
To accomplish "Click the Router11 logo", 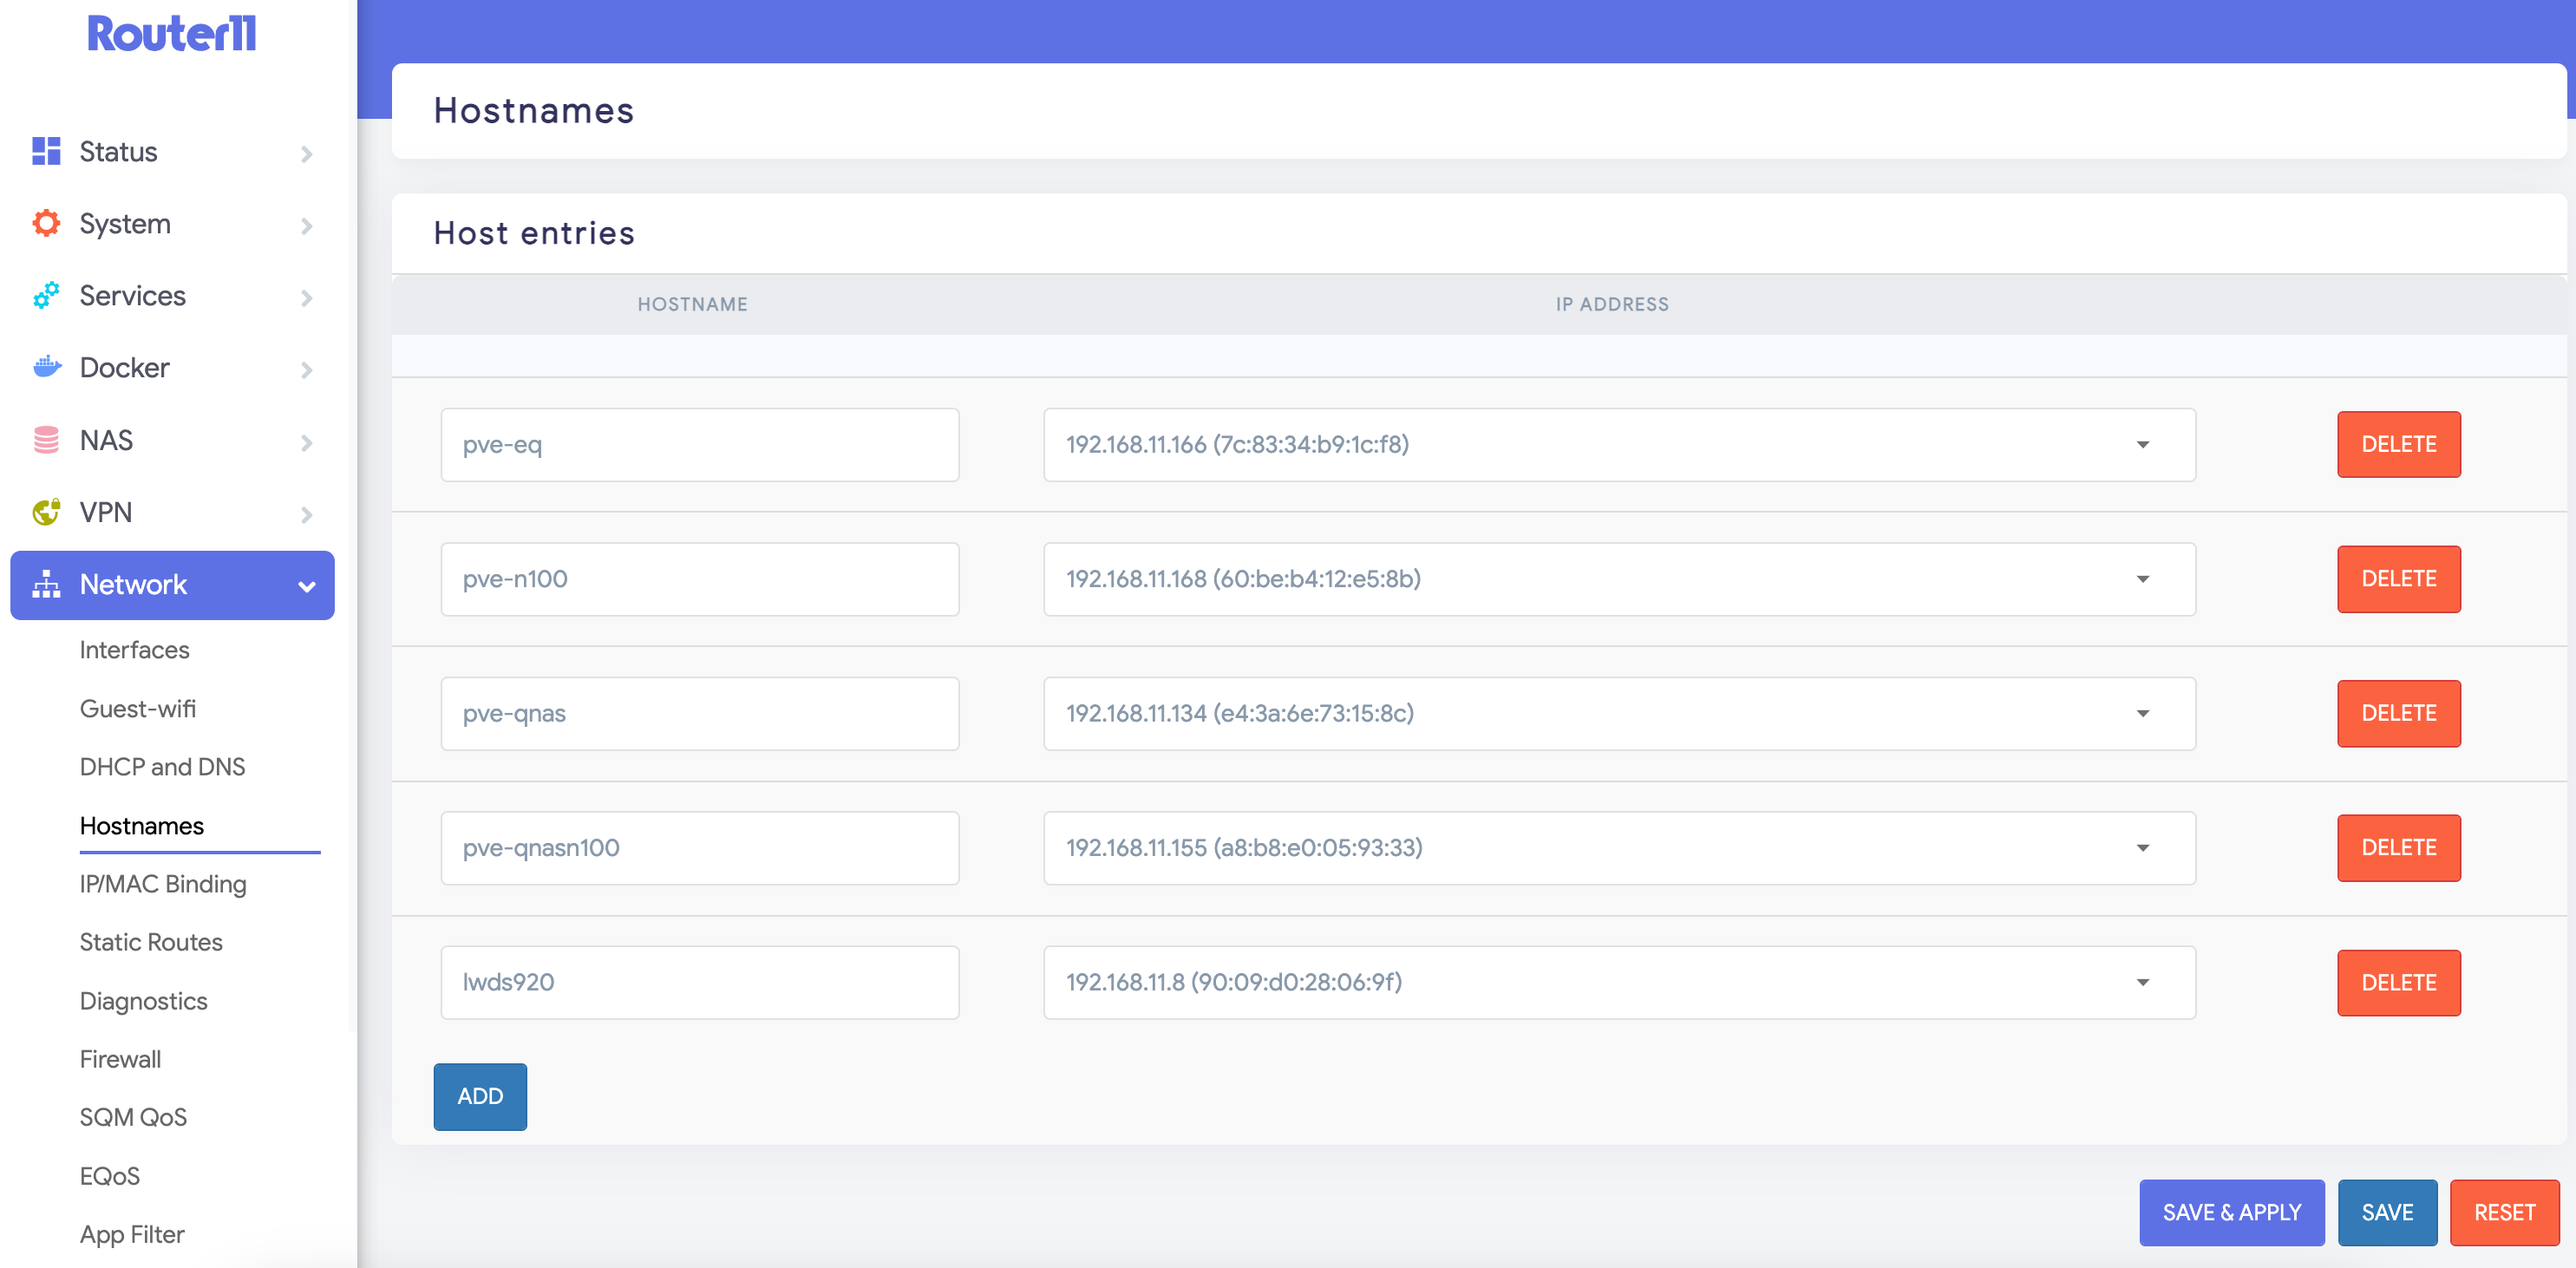I will click(x=172, y=34).
